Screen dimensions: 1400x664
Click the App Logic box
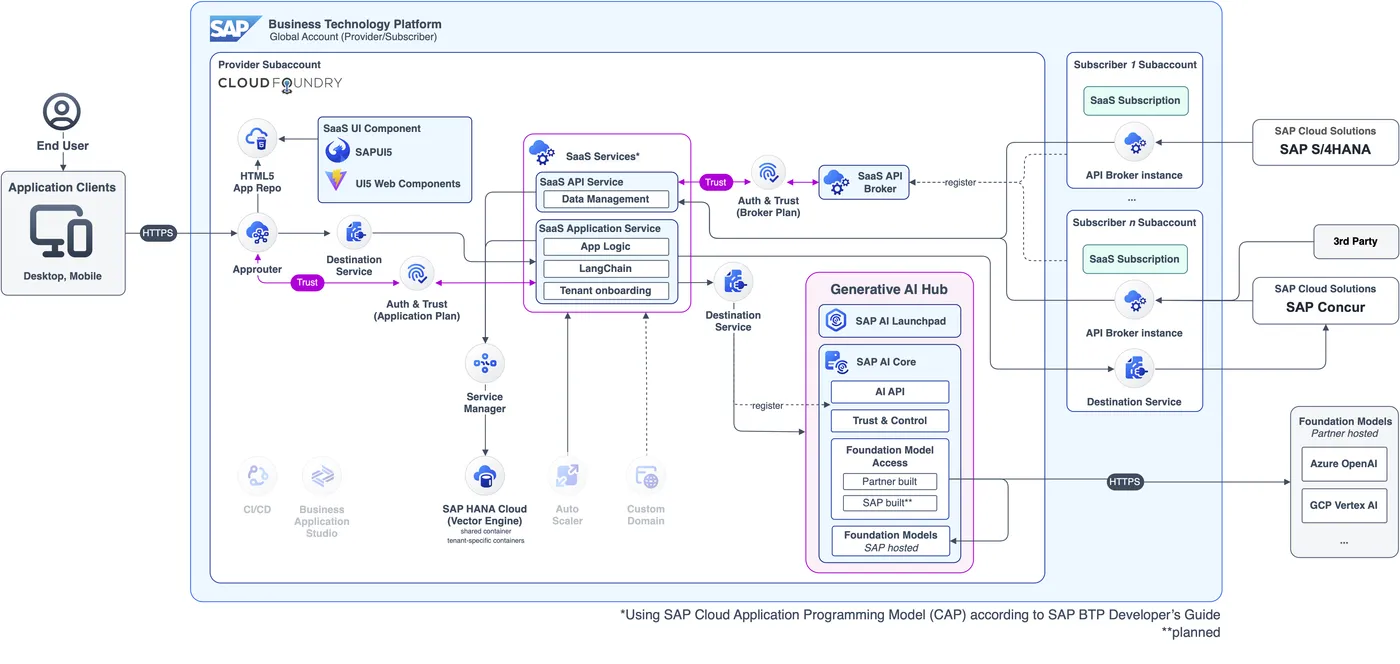coord(605,247)
